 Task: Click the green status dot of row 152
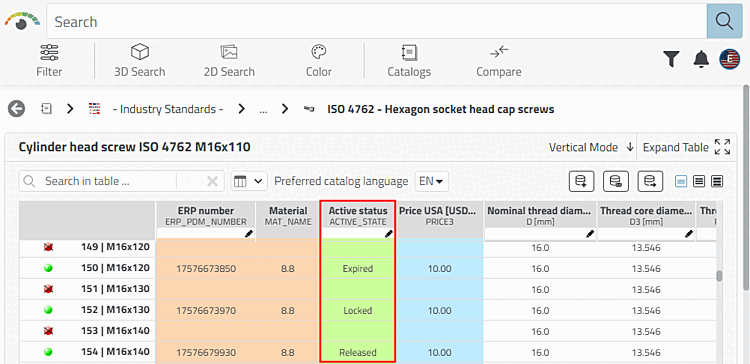click(48, 310)
